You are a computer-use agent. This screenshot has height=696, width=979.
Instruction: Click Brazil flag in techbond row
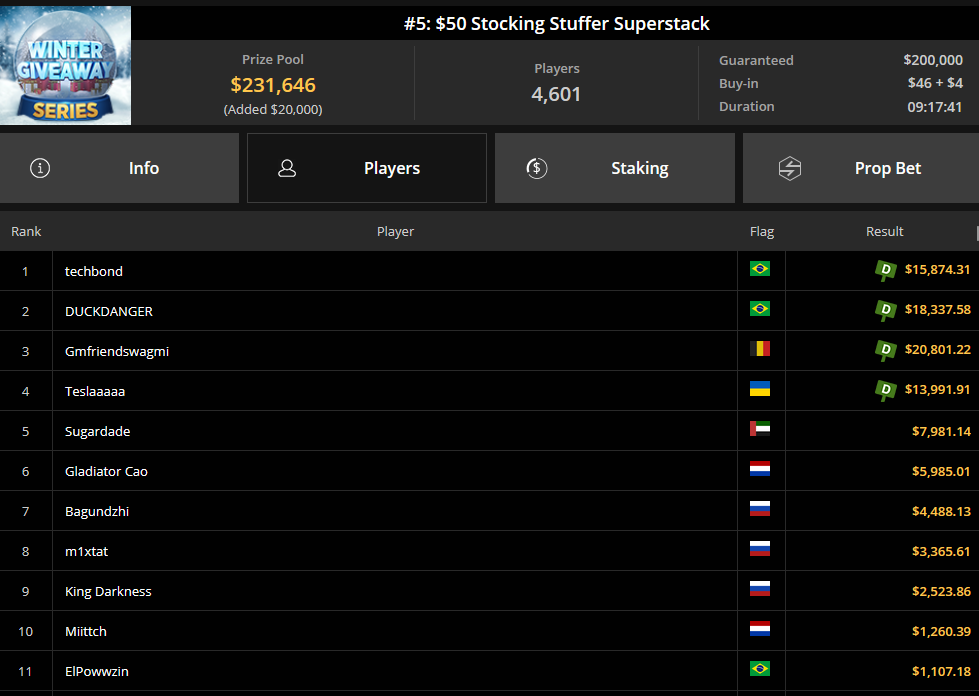coord(760,268)
